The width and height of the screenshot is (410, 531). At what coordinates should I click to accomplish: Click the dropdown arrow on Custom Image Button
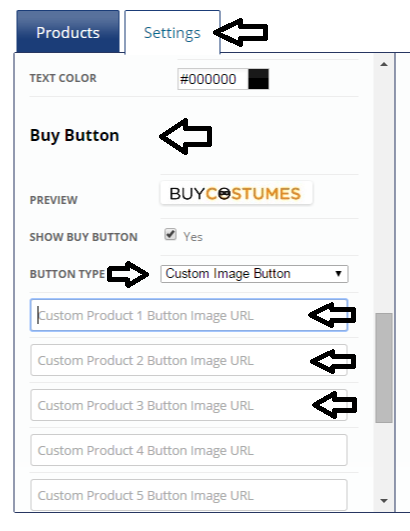(x=338, y=274)
